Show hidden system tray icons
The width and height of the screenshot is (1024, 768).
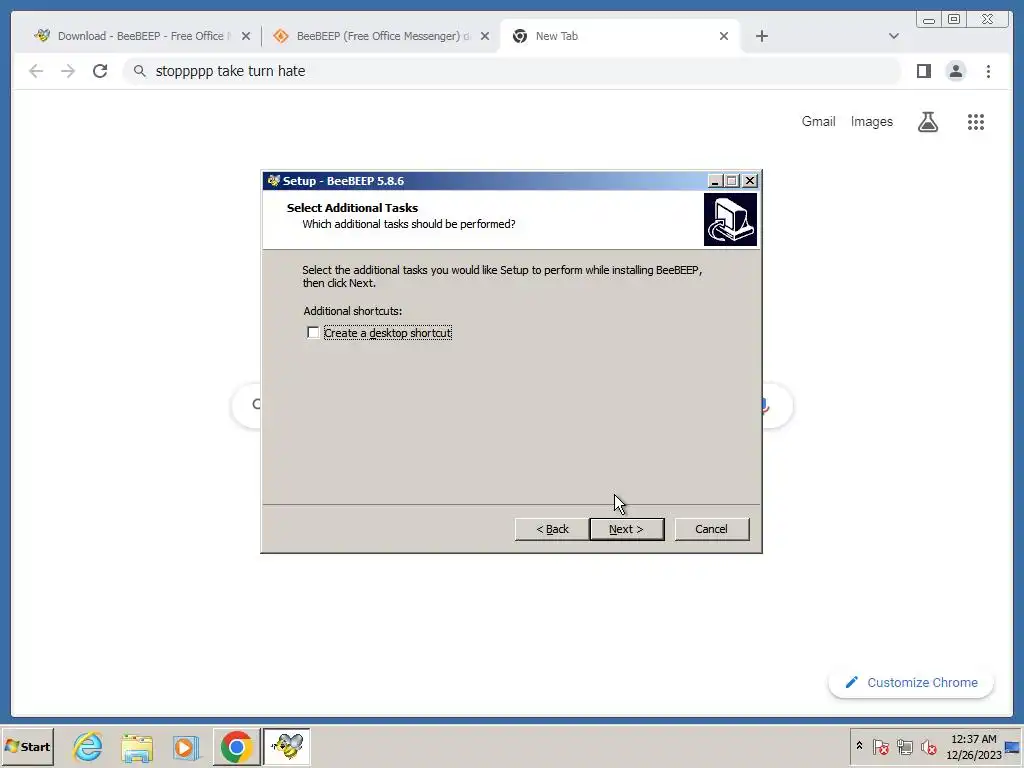(x=859, y=746)
